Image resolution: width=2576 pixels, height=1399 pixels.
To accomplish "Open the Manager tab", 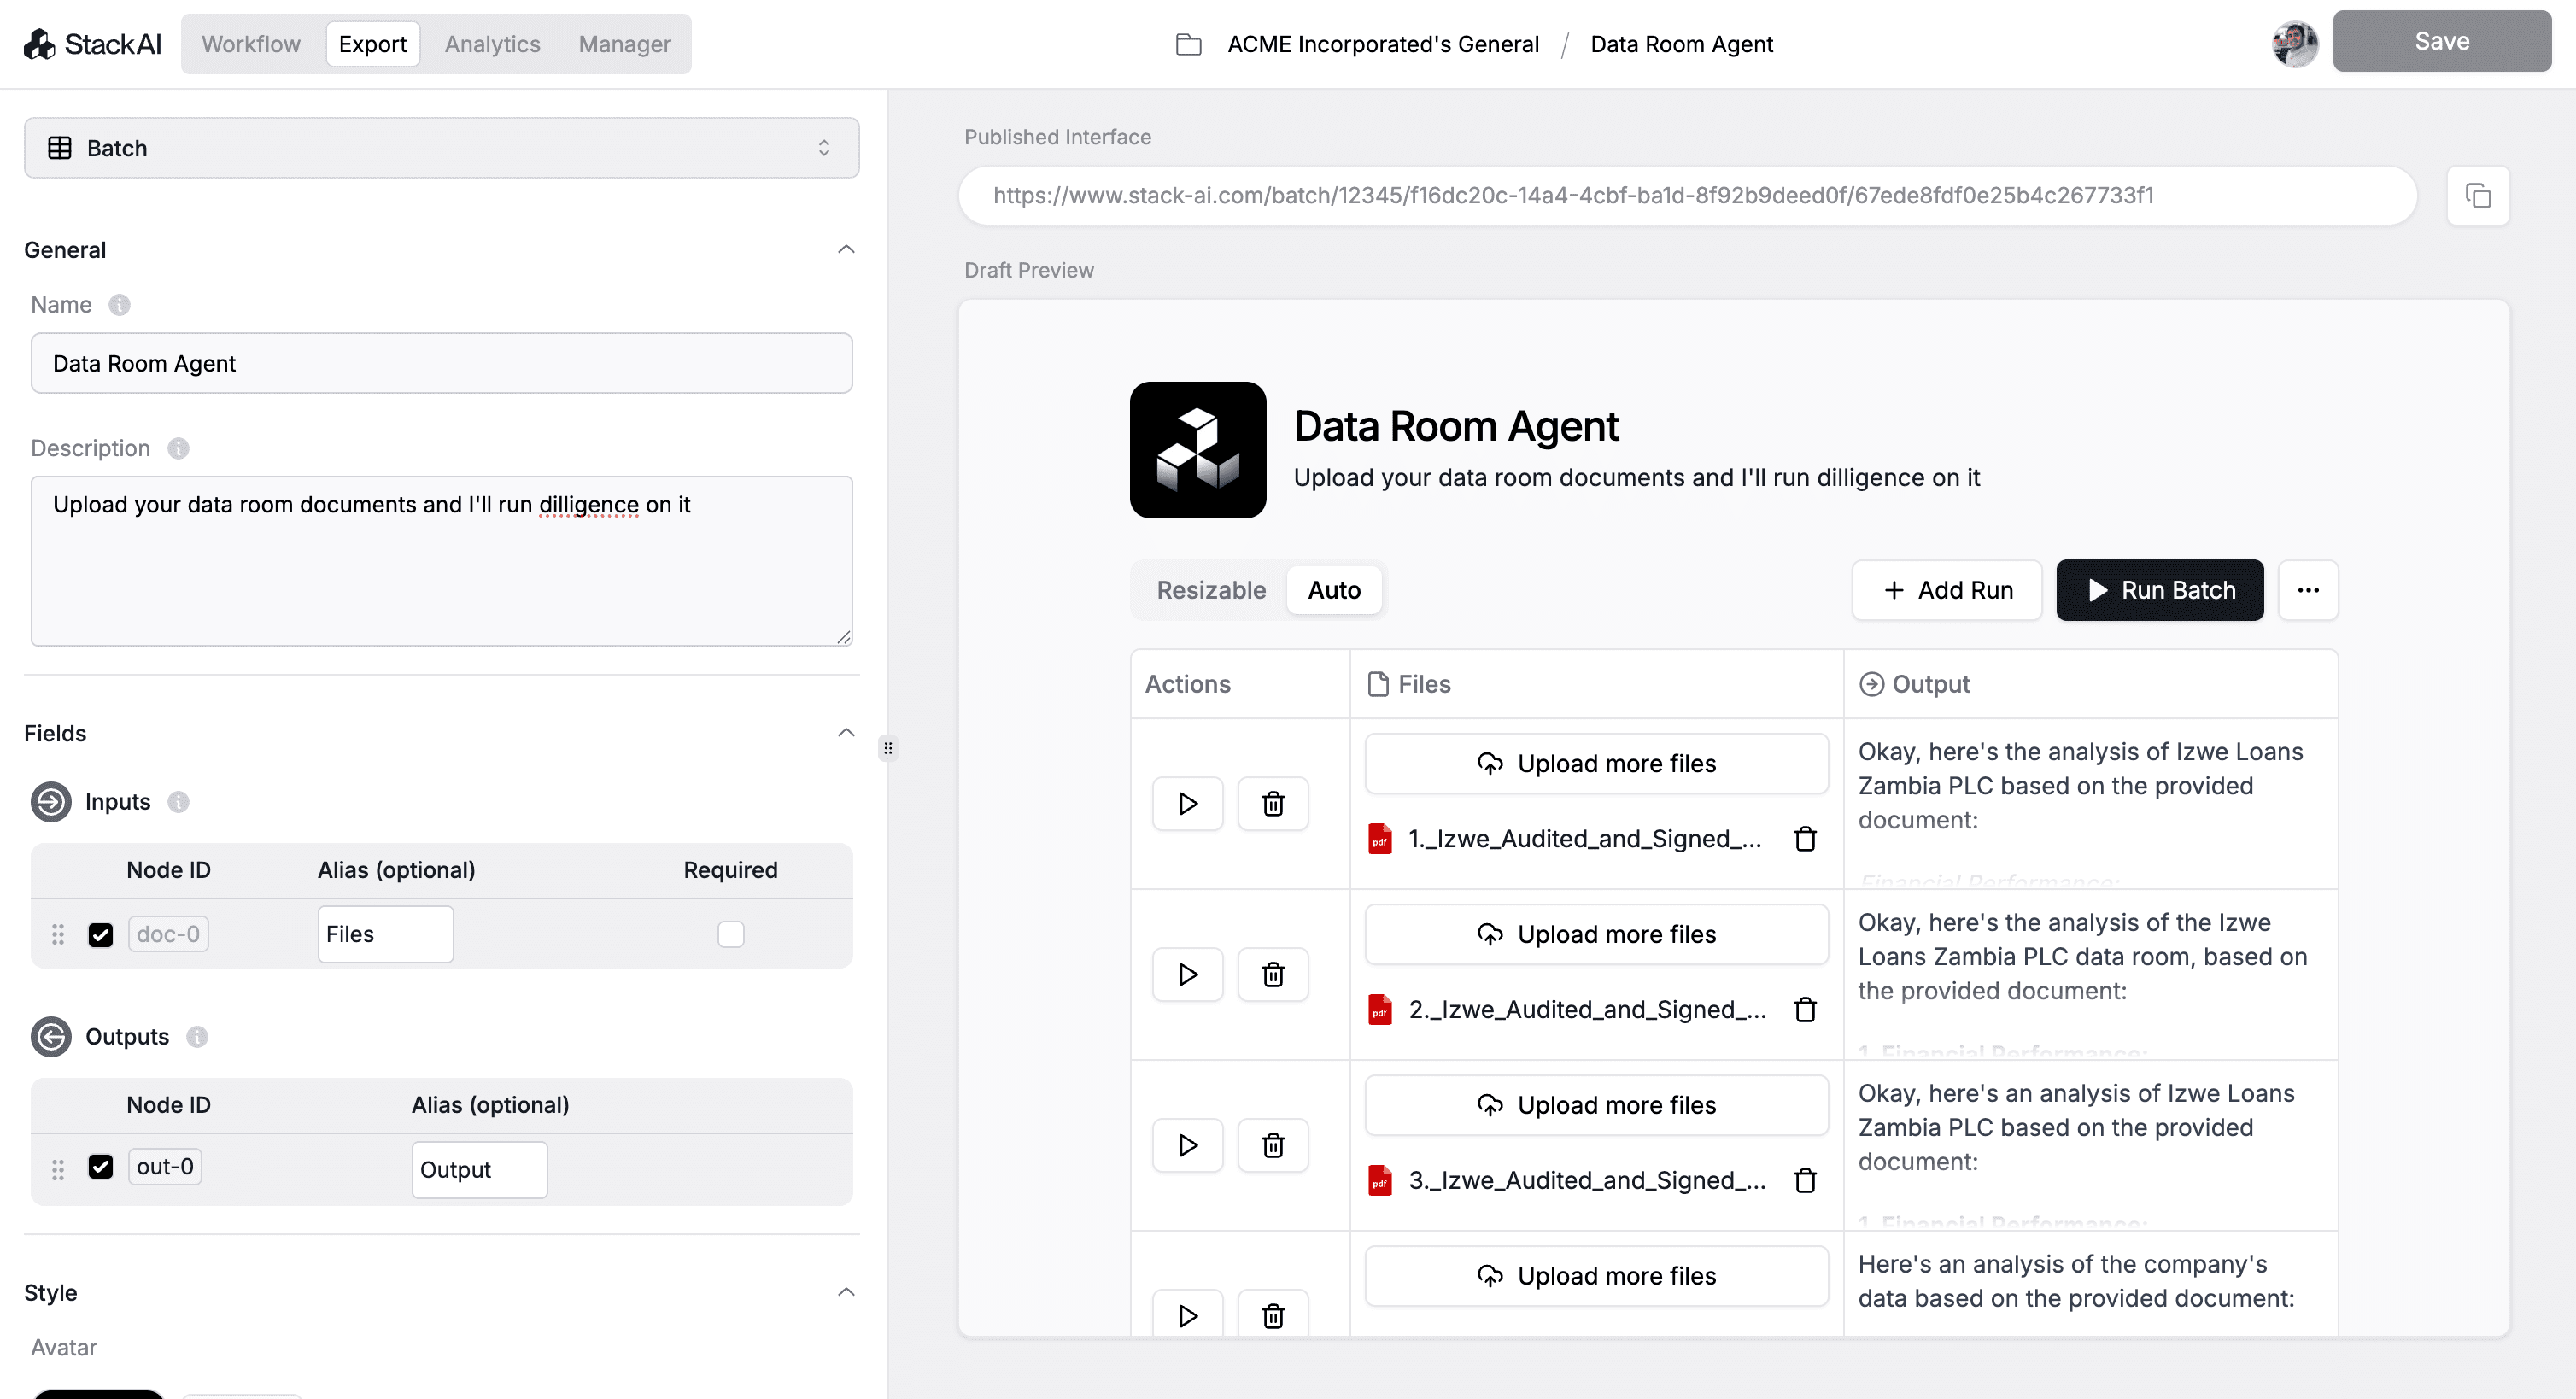I will 625,44.
